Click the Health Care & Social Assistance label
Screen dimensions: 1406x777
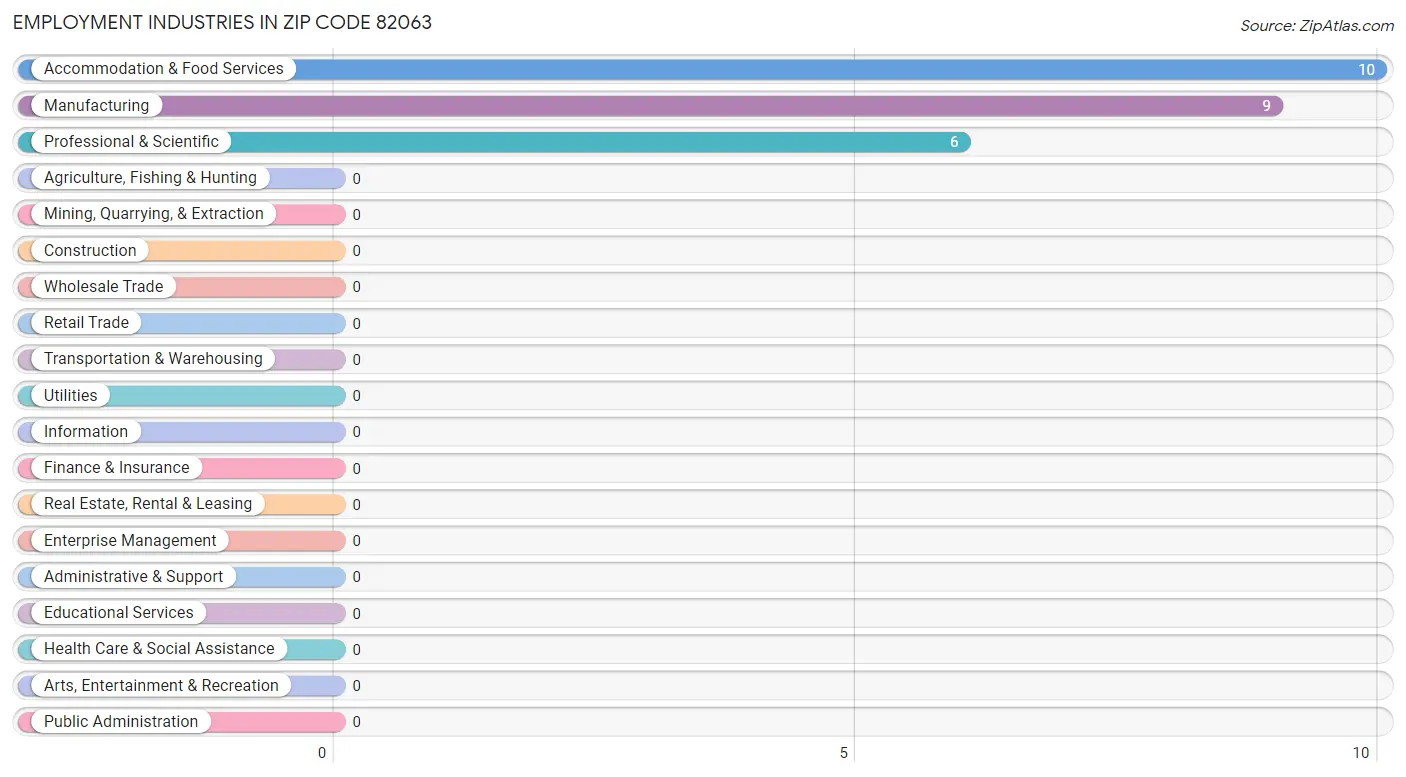[x=159, y=649]
